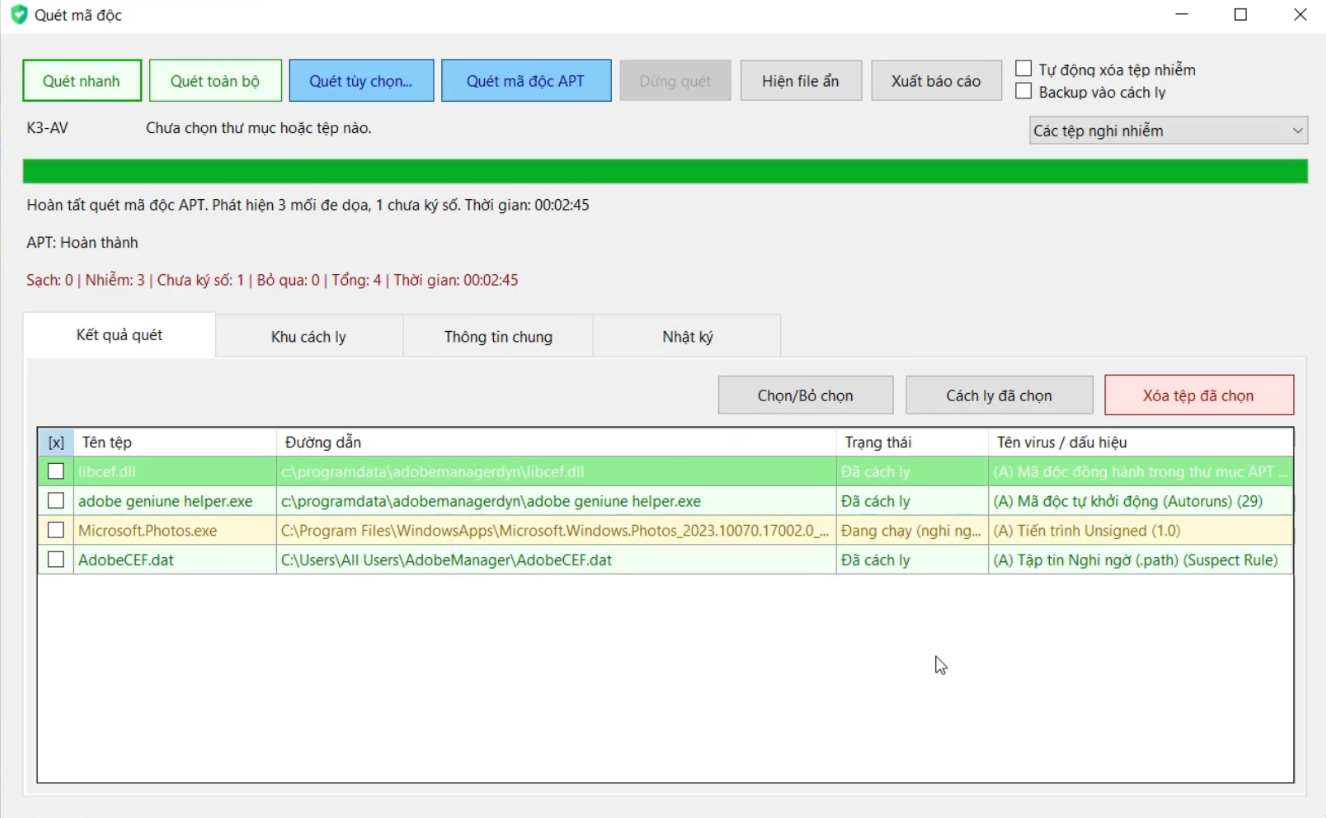Screen dimensions: 1326x818
Task: Click the disabled Dừng quét button
Action: coord(675,81)
